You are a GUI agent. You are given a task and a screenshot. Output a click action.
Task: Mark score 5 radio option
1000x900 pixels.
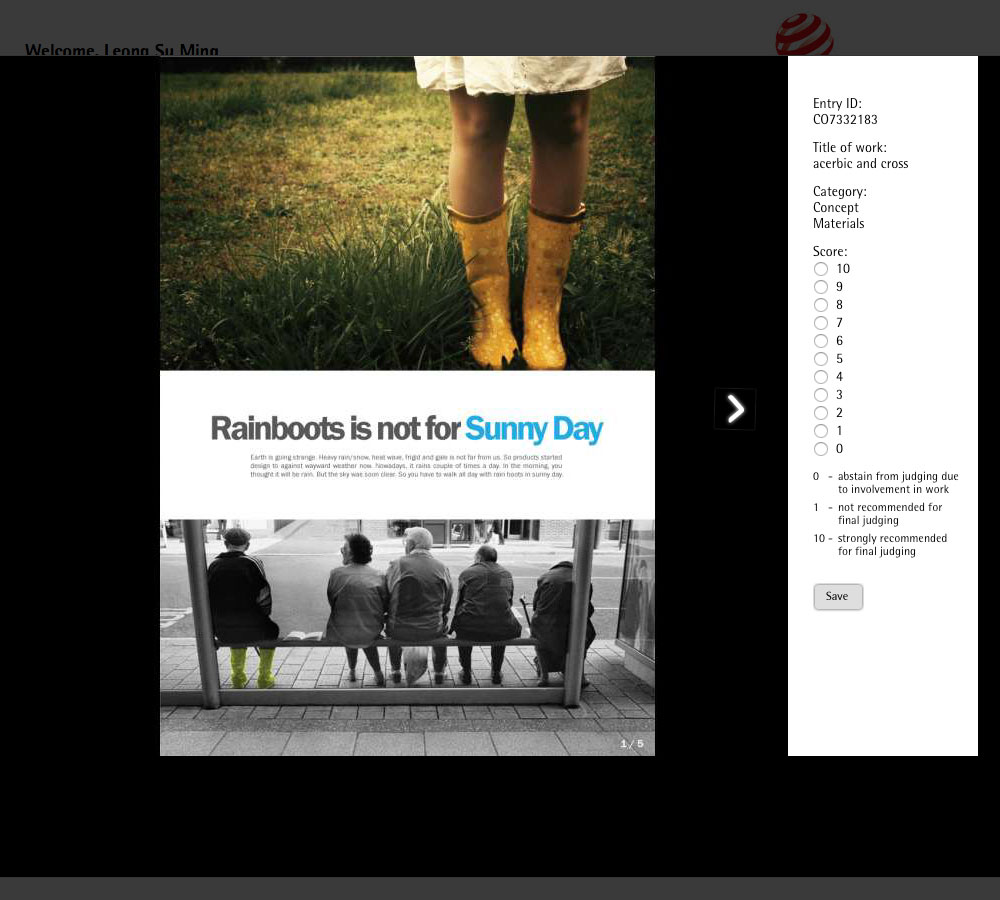pyautogui.click(x=821, y=359)
